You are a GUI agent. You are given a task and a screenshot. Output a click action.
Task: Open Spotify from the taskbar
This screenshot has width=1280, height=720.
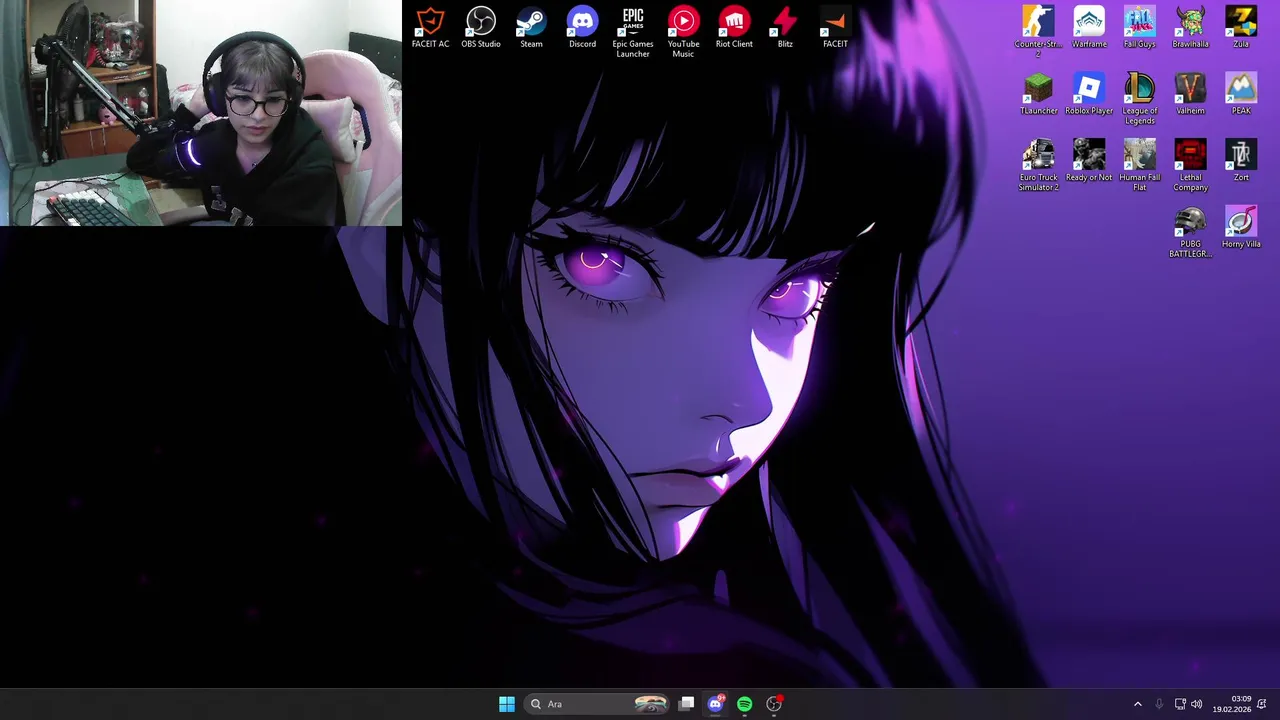point(744,704)
